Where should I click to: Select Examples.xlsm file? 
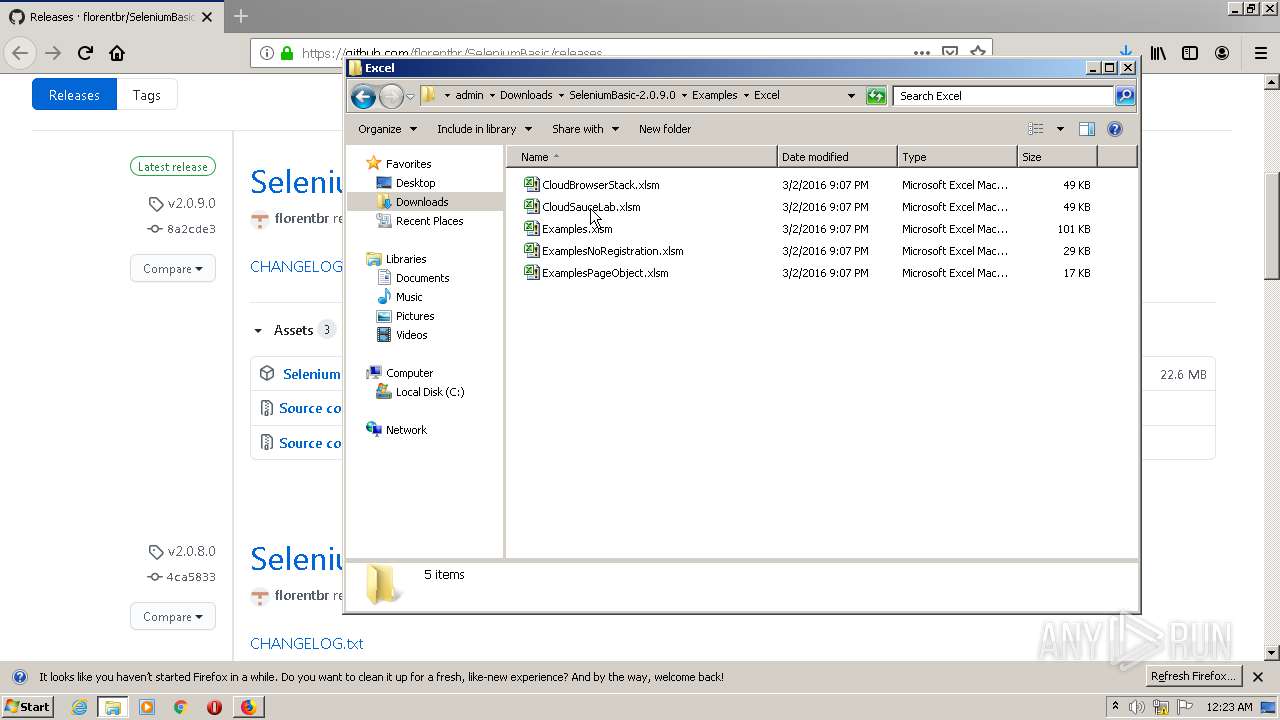click(577, 229)
